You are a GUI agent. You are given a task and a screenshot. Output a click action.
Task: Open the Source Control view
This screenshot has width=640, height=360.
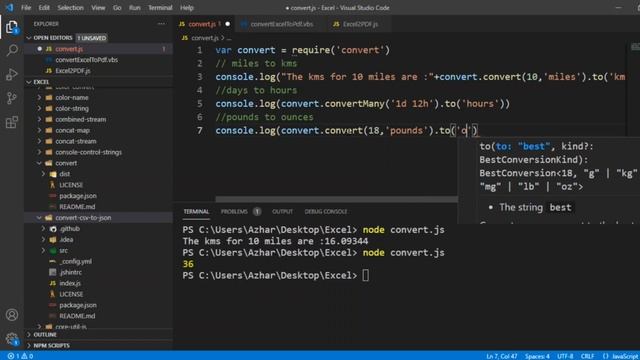[x=12, y=98]
